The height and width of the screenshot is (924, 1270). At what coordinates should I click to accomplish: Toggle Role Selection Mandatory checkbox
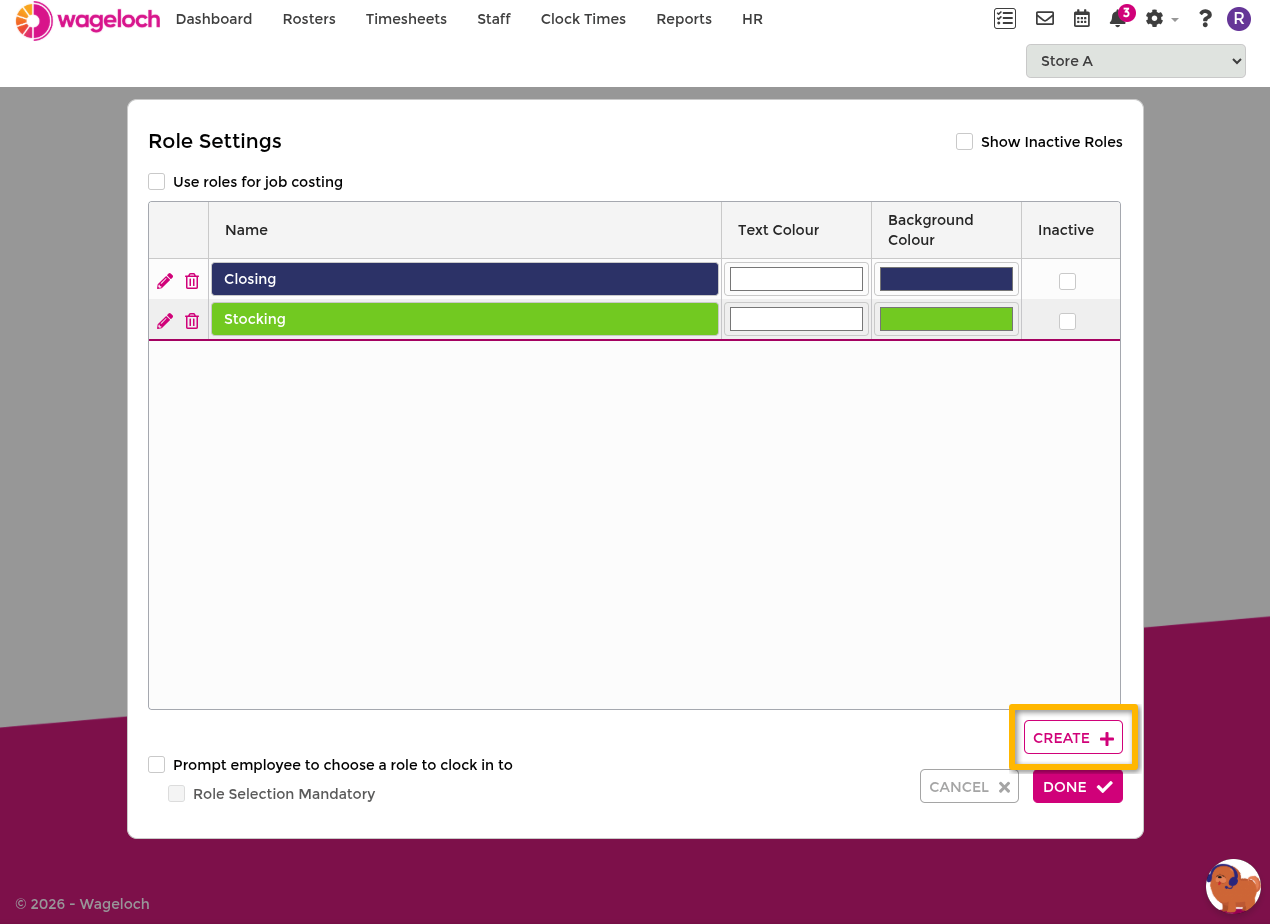pyautogui.click(x=176, y=794)
